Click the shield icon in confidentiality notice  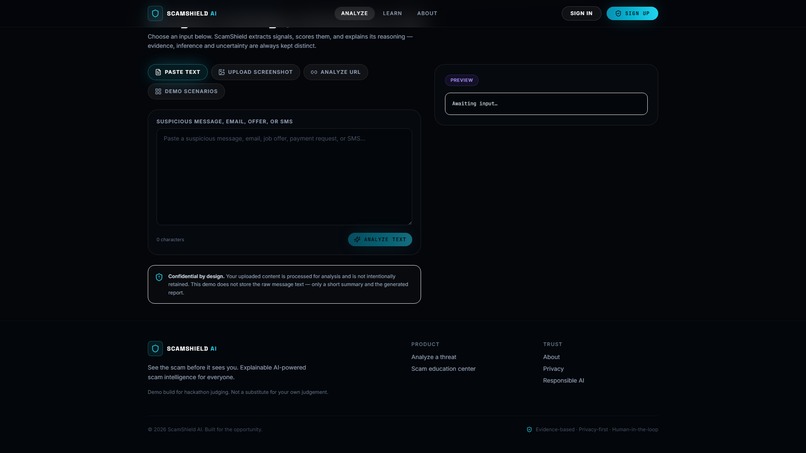coord(159,277)
